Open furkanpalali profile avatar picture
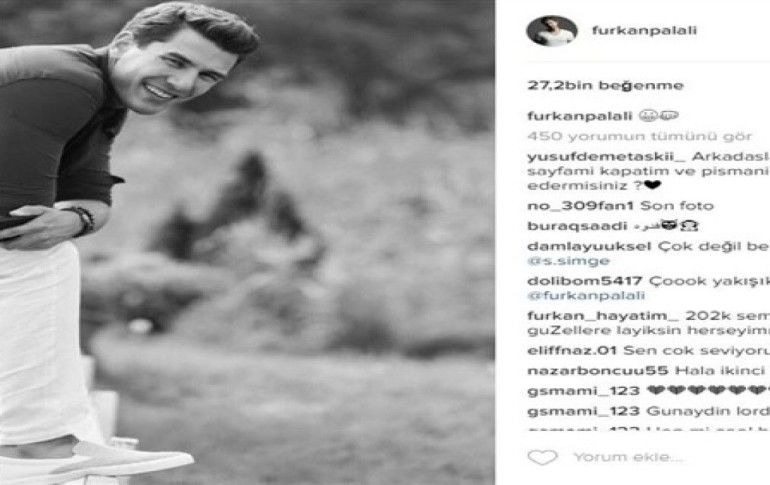 click(x=551, y=31)
